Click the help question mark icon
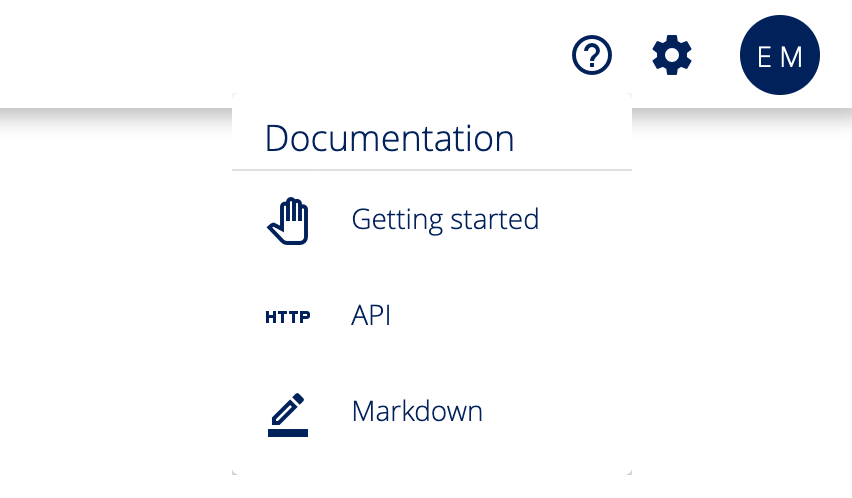Image resolution: width=852 pixels, height=498 pixels. (592, 55)
